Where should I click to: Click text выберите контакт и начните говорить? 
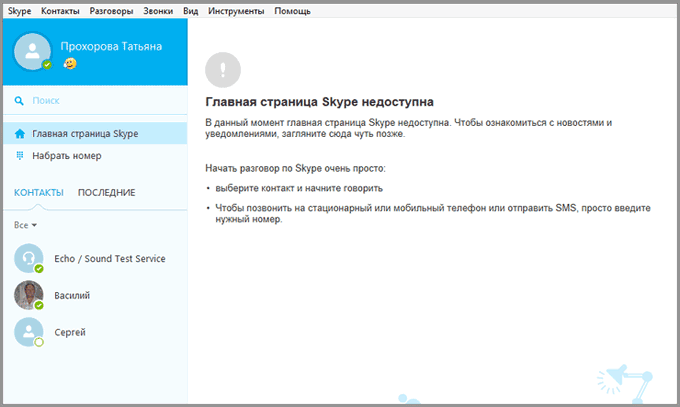[x=299, y=188]
